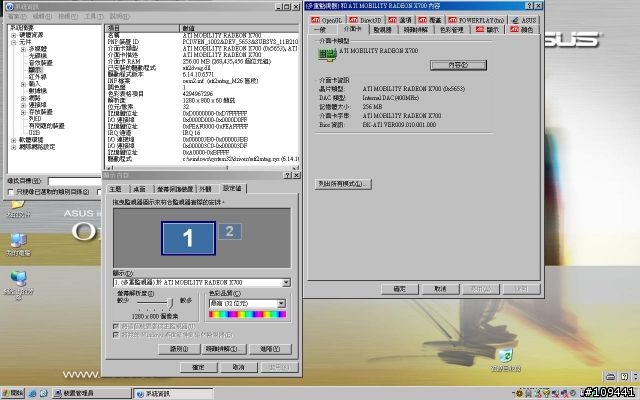Open the POWERPLAY(tm) tab
640x400 pixels.
pyautogui.click(x=476, y=20)
